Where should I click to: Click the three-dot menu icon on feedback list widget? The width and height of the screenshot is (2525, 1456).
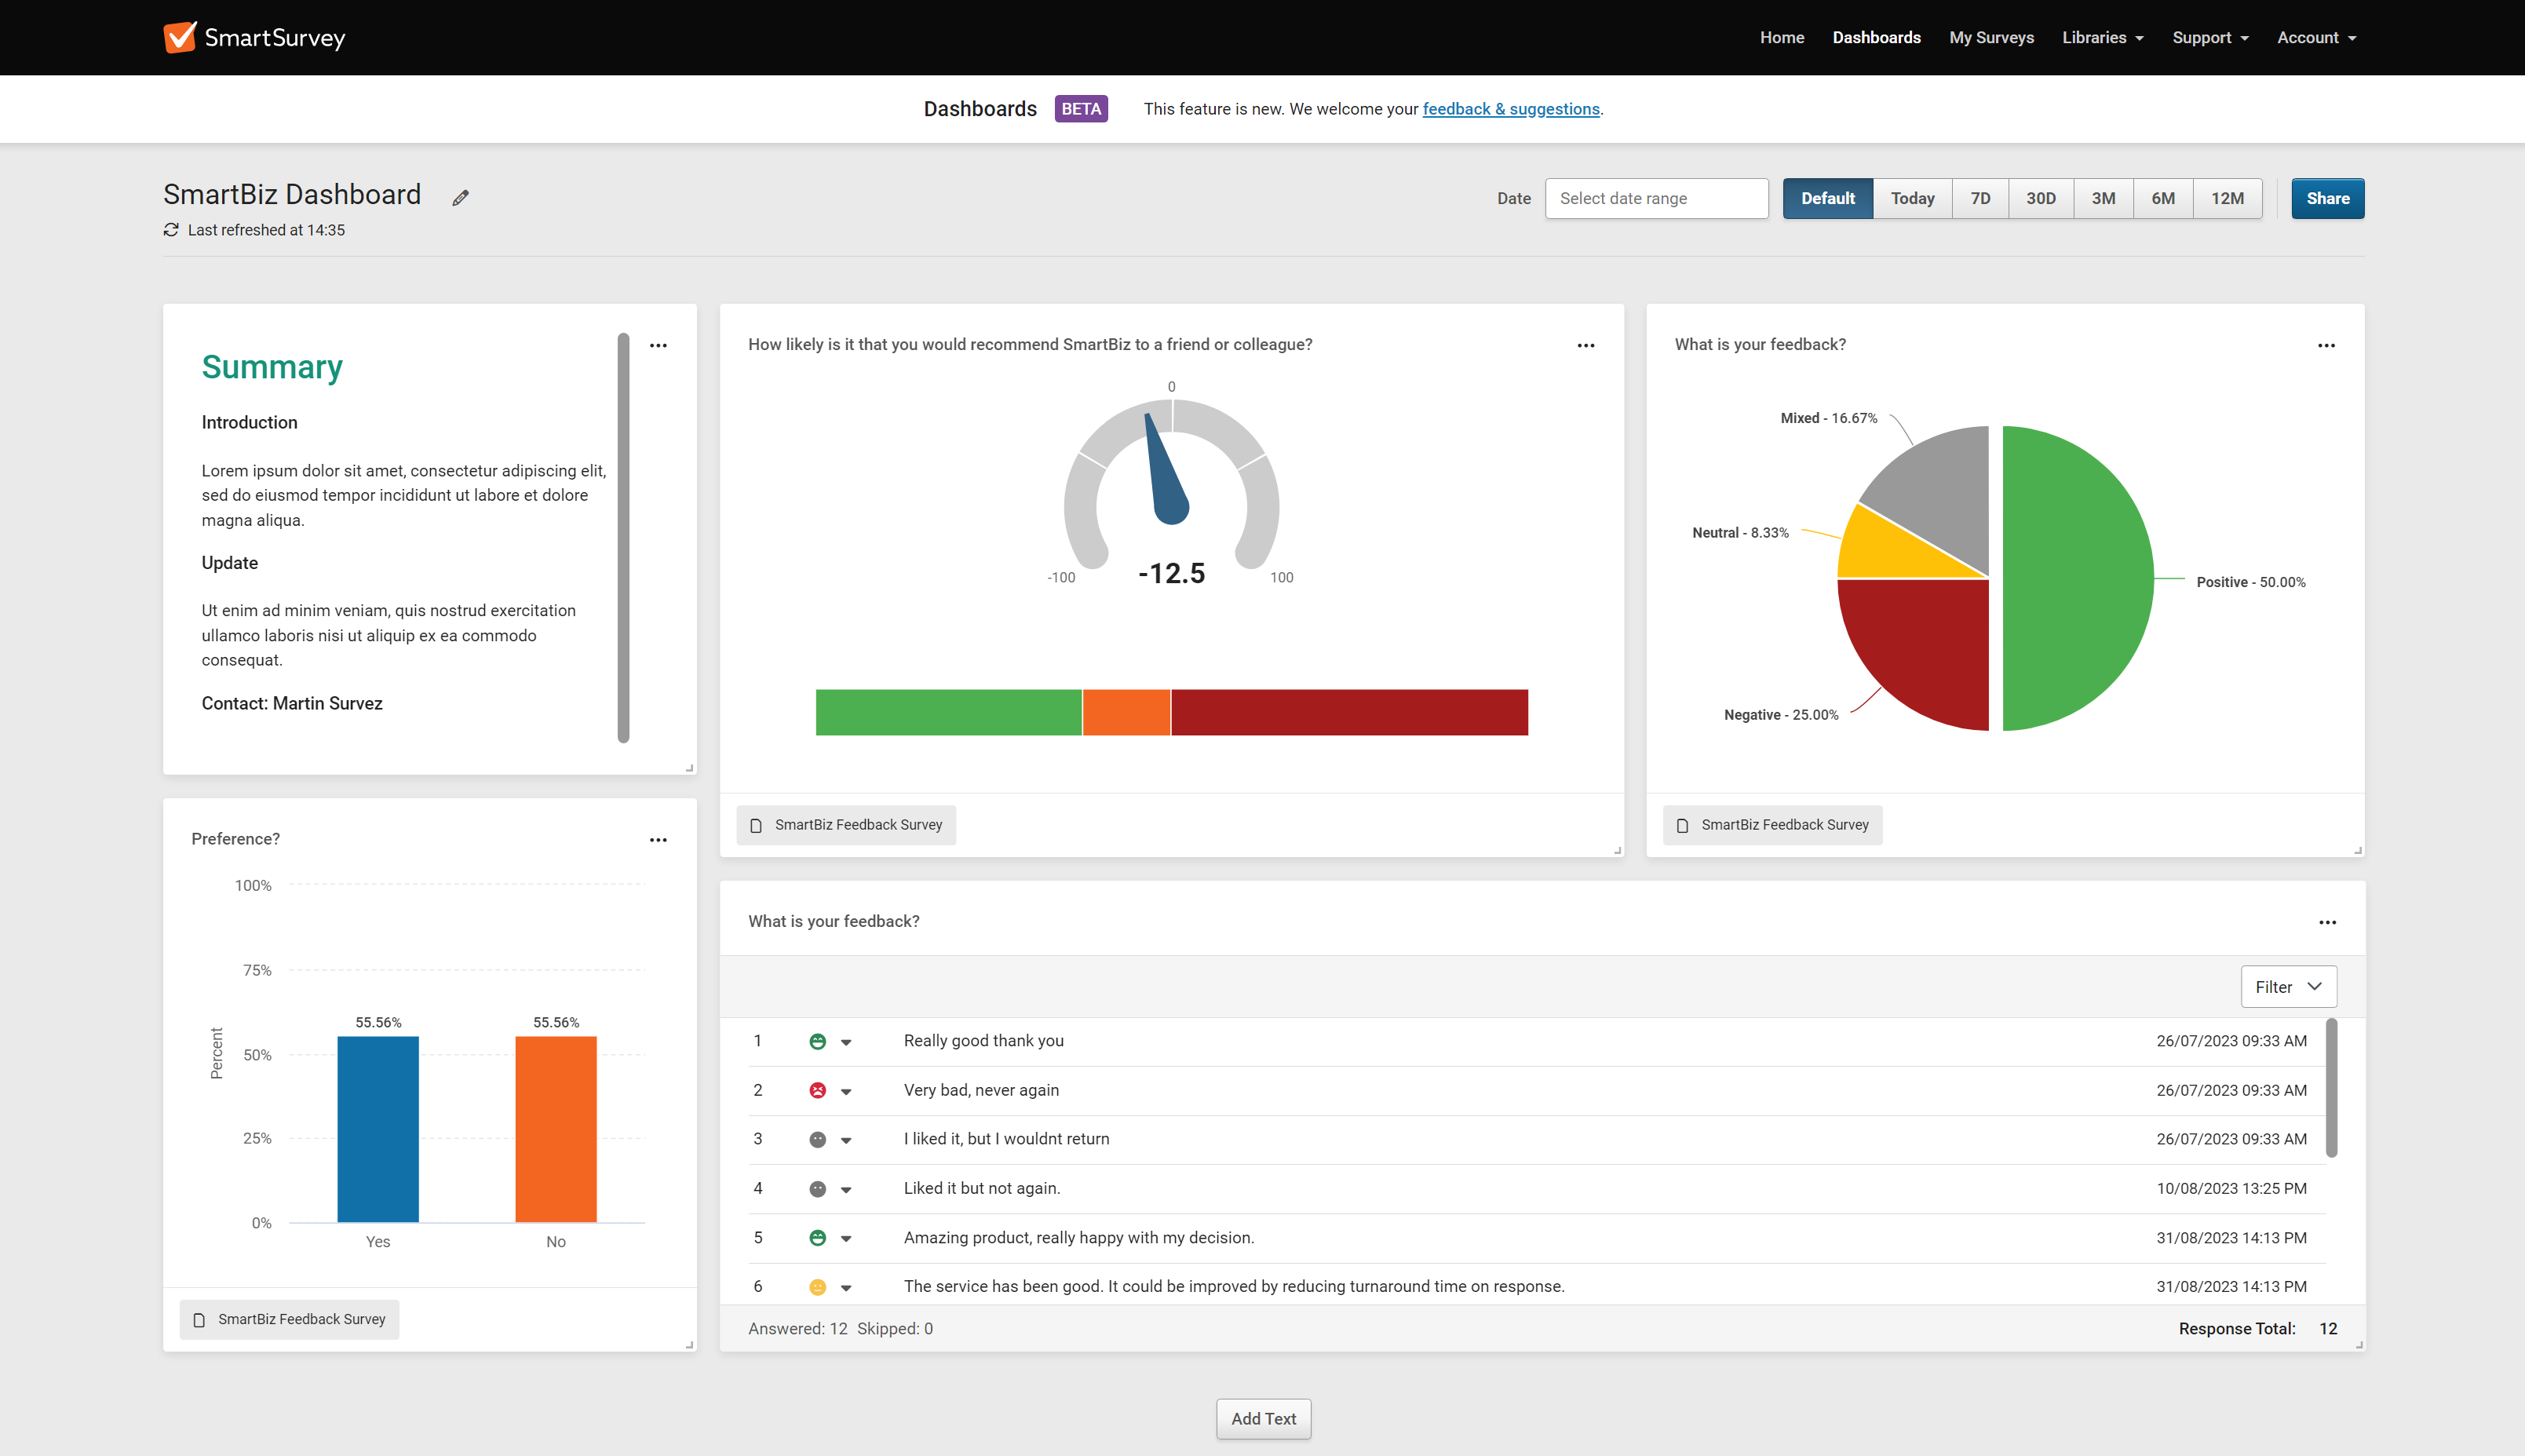2327,922
